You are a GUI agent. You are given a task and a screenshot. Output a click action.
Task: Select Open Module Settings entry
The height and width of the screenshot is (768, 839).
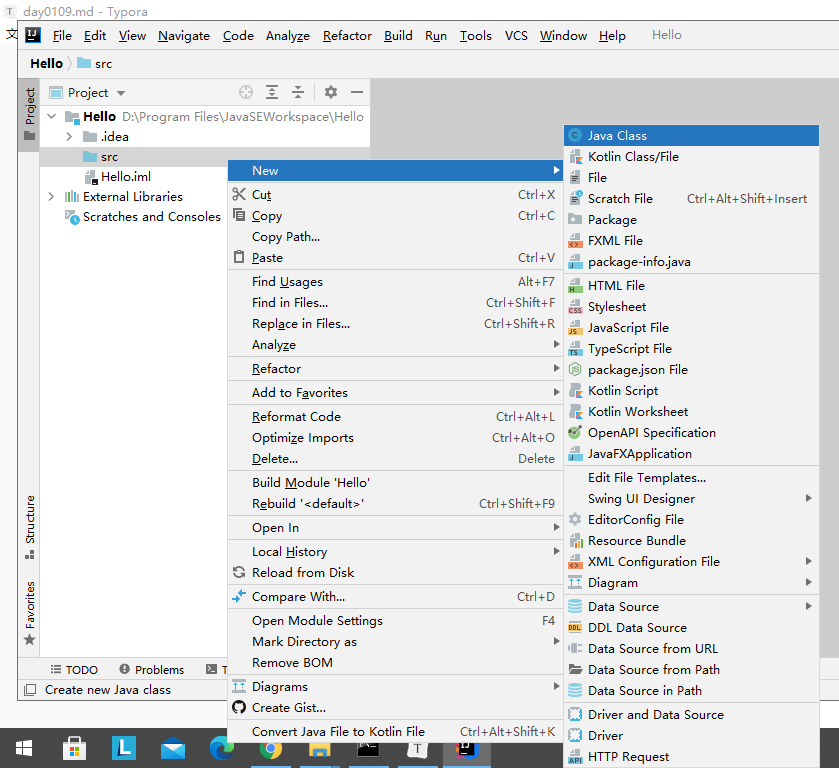point(395,620)
